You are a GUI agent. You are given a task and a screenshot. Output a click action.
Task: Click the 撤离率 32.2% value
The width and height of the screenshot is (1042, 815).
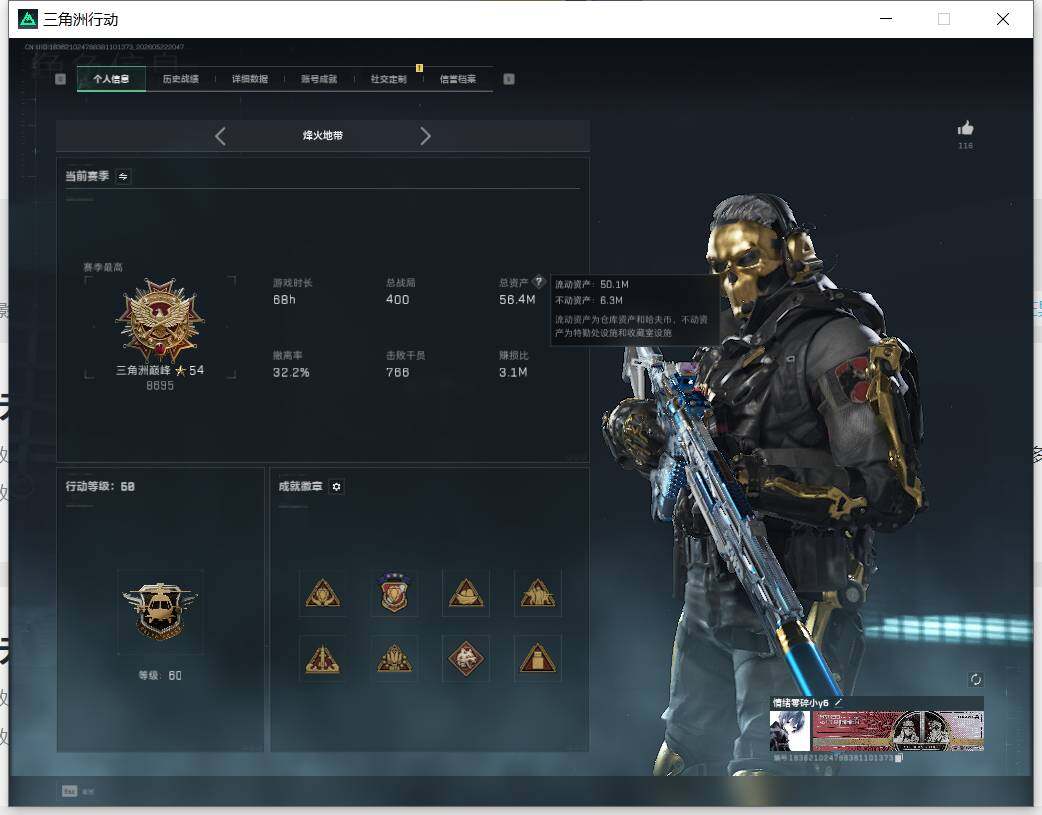click(x=291, y=373)
